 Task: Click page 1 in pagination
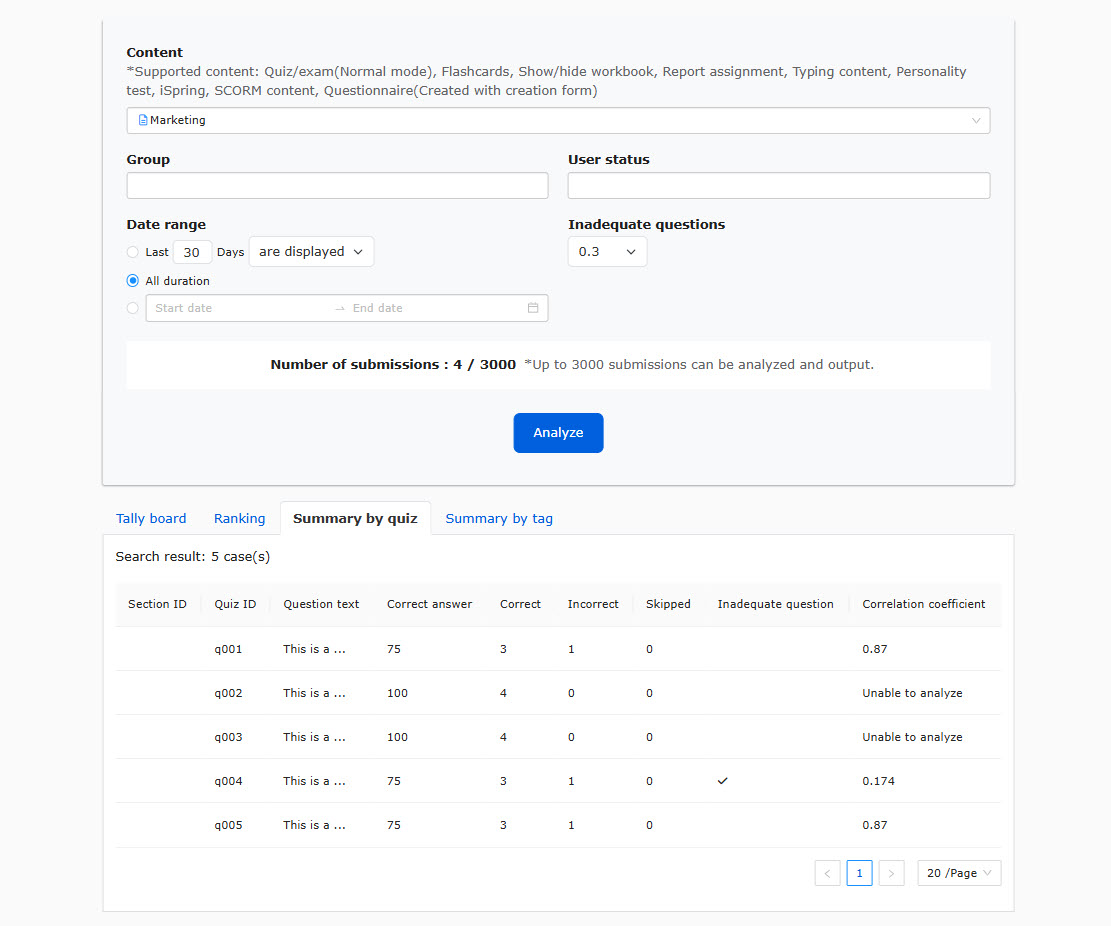(859, 873)
